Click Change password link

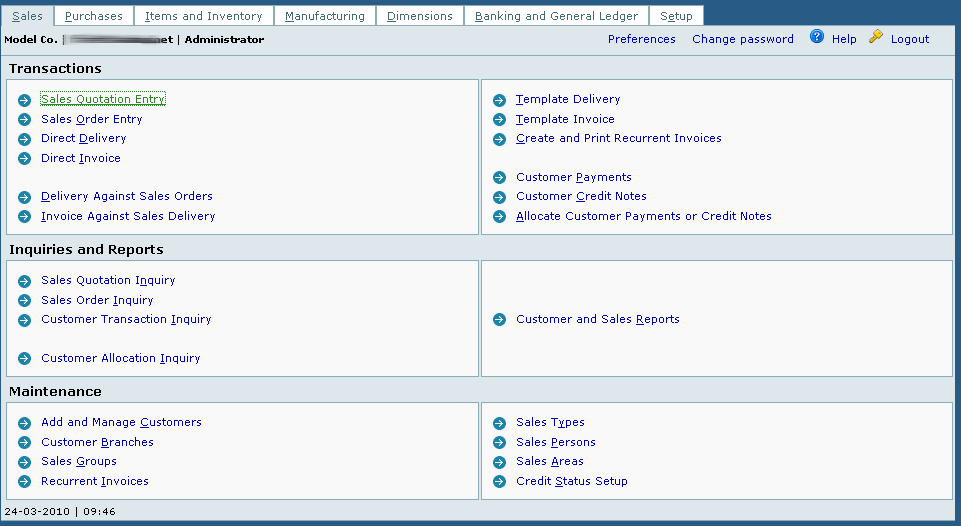tap(743, 39)
